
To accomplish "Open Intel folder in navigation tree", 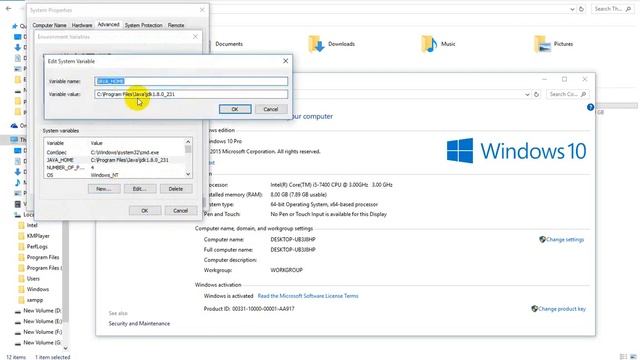I will pos(32,225).
